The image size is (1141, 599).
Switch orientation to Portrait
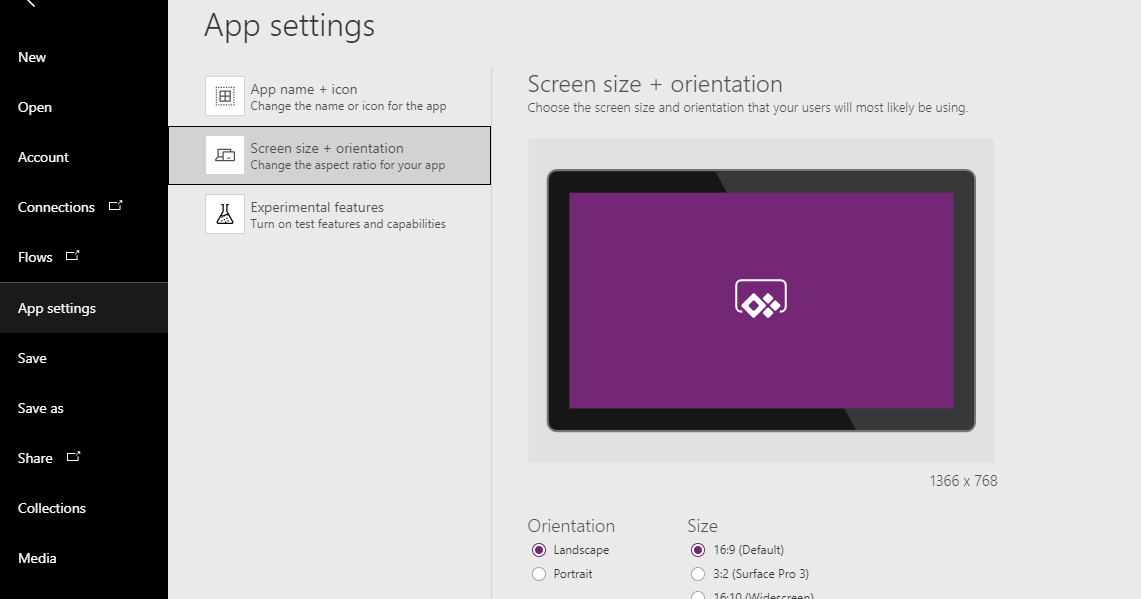click(539, 573)
